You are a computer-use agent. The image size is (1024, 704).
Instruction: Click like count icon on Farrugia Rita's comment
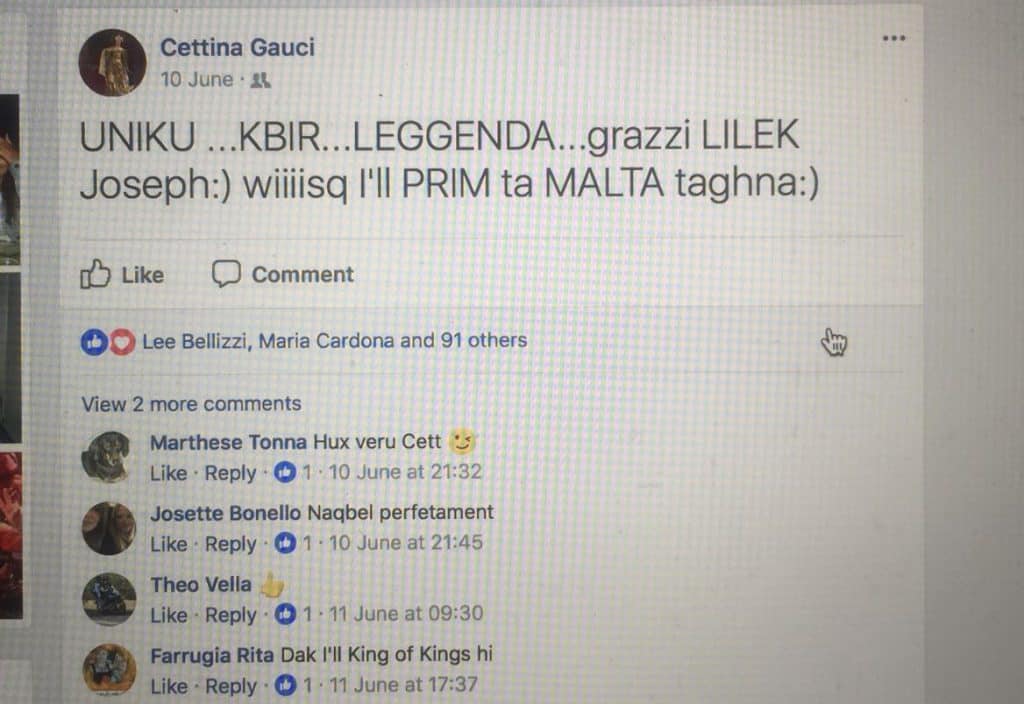pyautogui.click(x=285, y=685)
